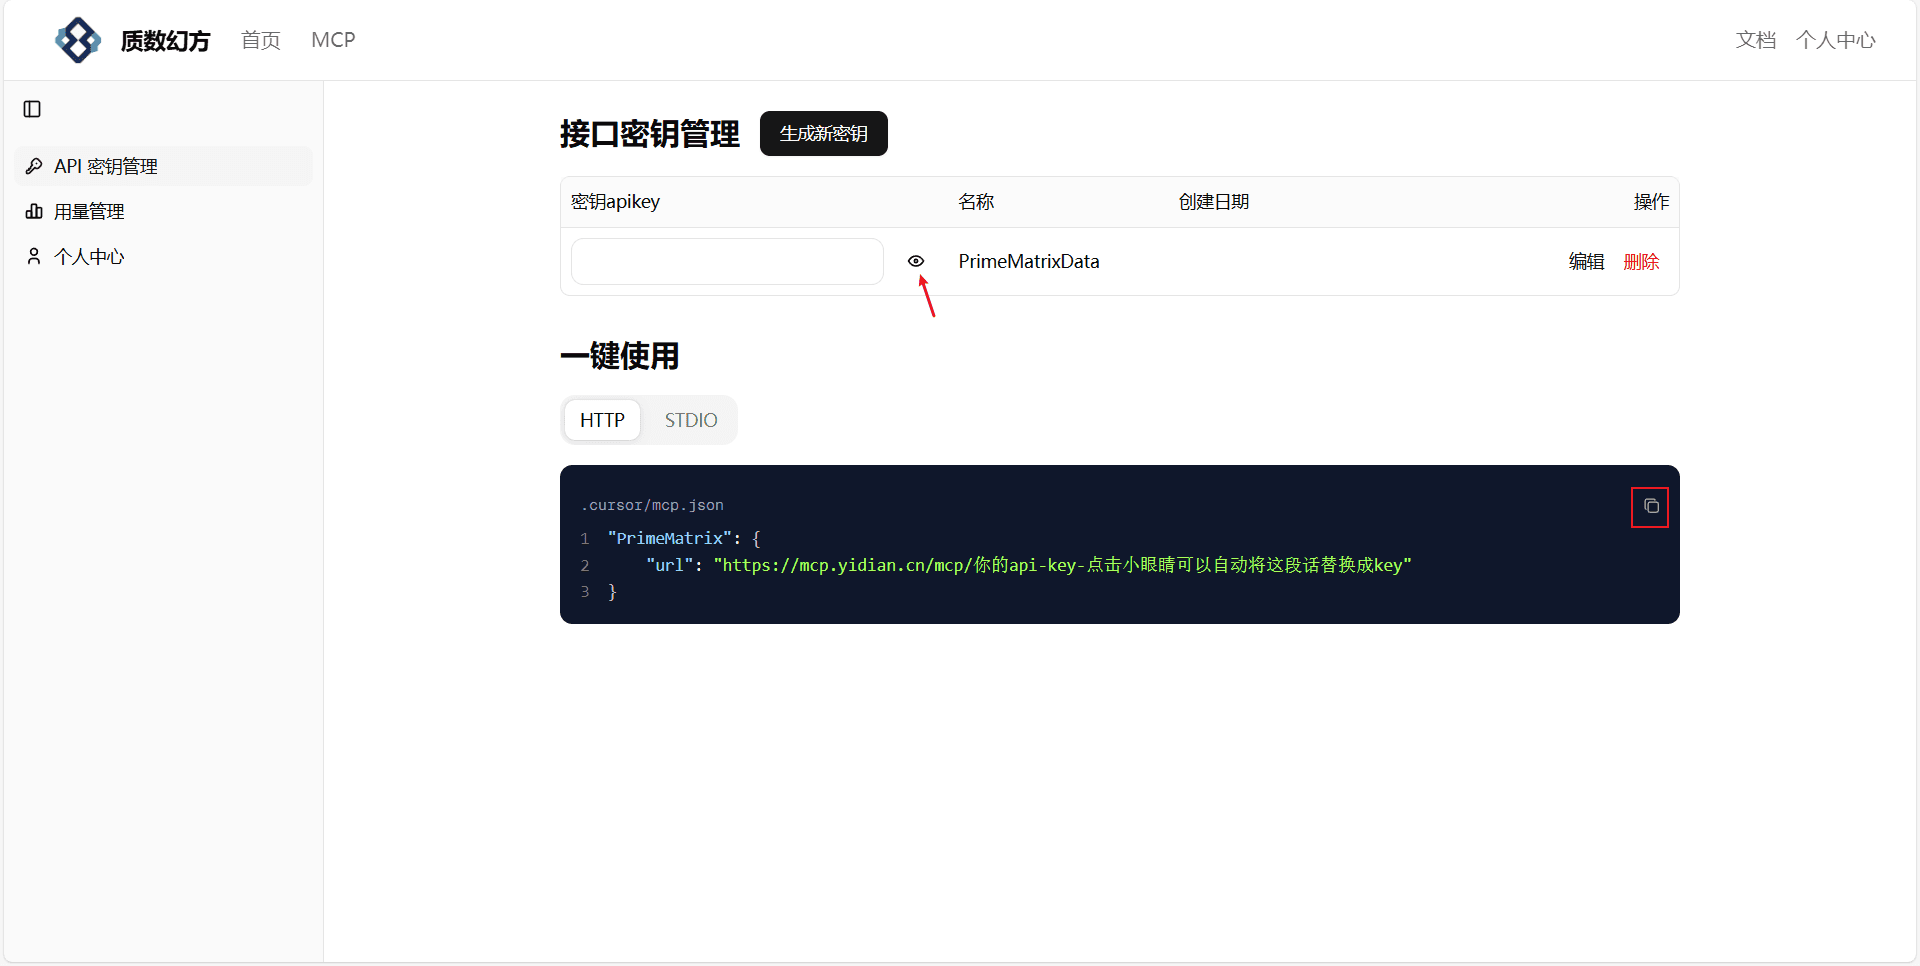
Task: Click 生成新密钥 button
Action: pyautogui.click(x=823, y=134)
